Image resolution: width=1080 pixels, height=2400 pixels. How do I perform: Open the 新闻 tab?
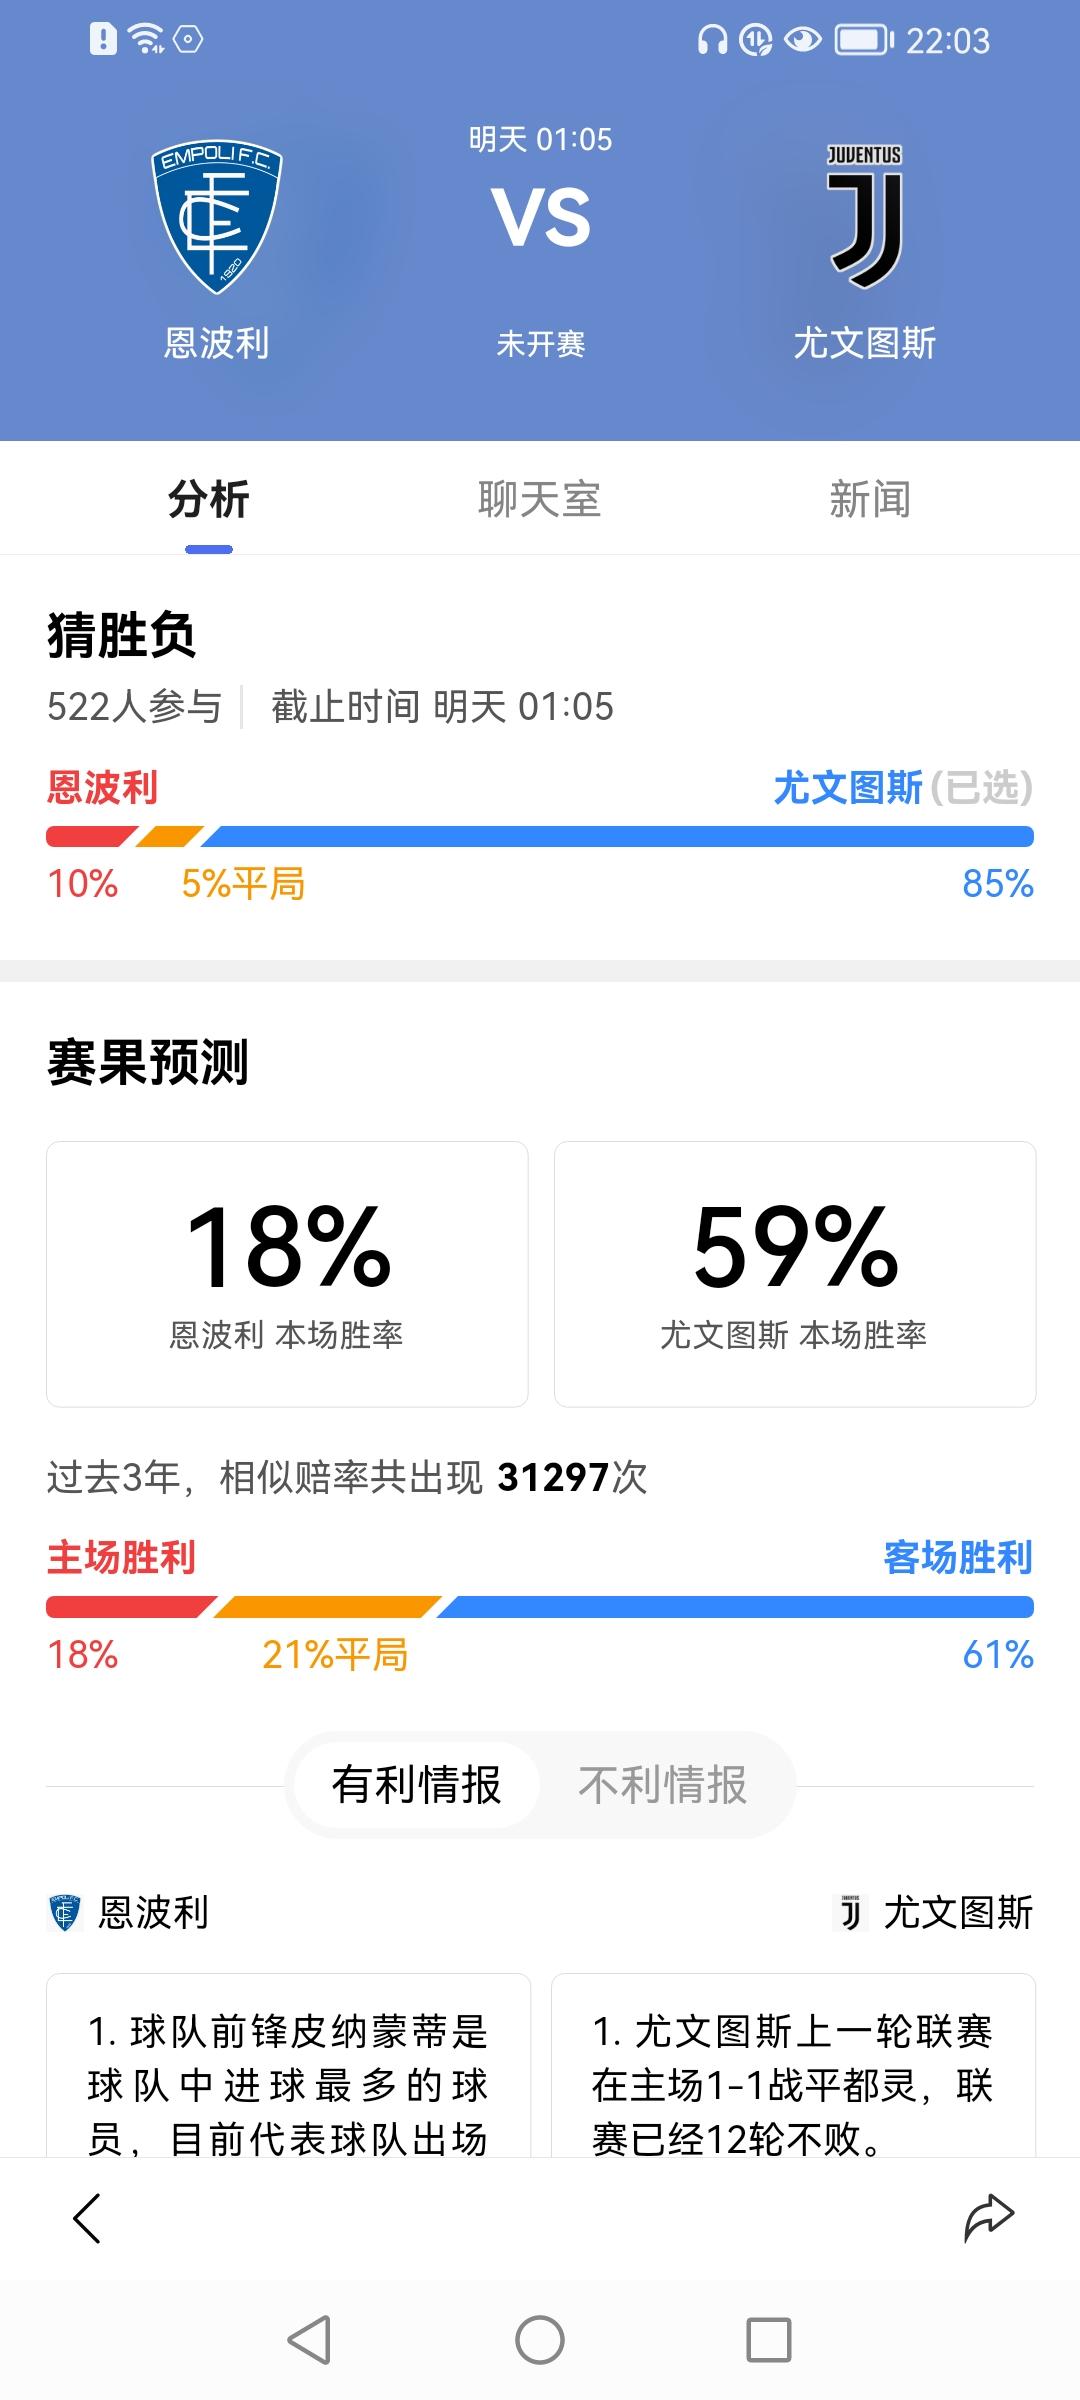(870, 499)
